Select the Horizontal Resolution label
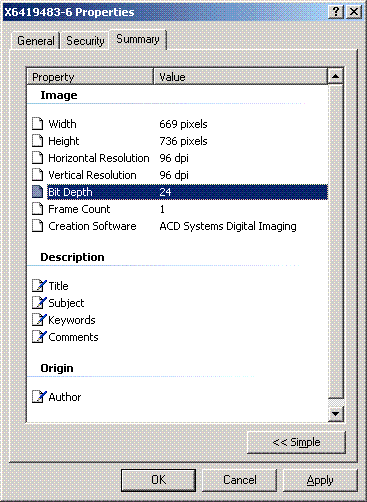The image size is (367, 502). (x=99, y=158)
